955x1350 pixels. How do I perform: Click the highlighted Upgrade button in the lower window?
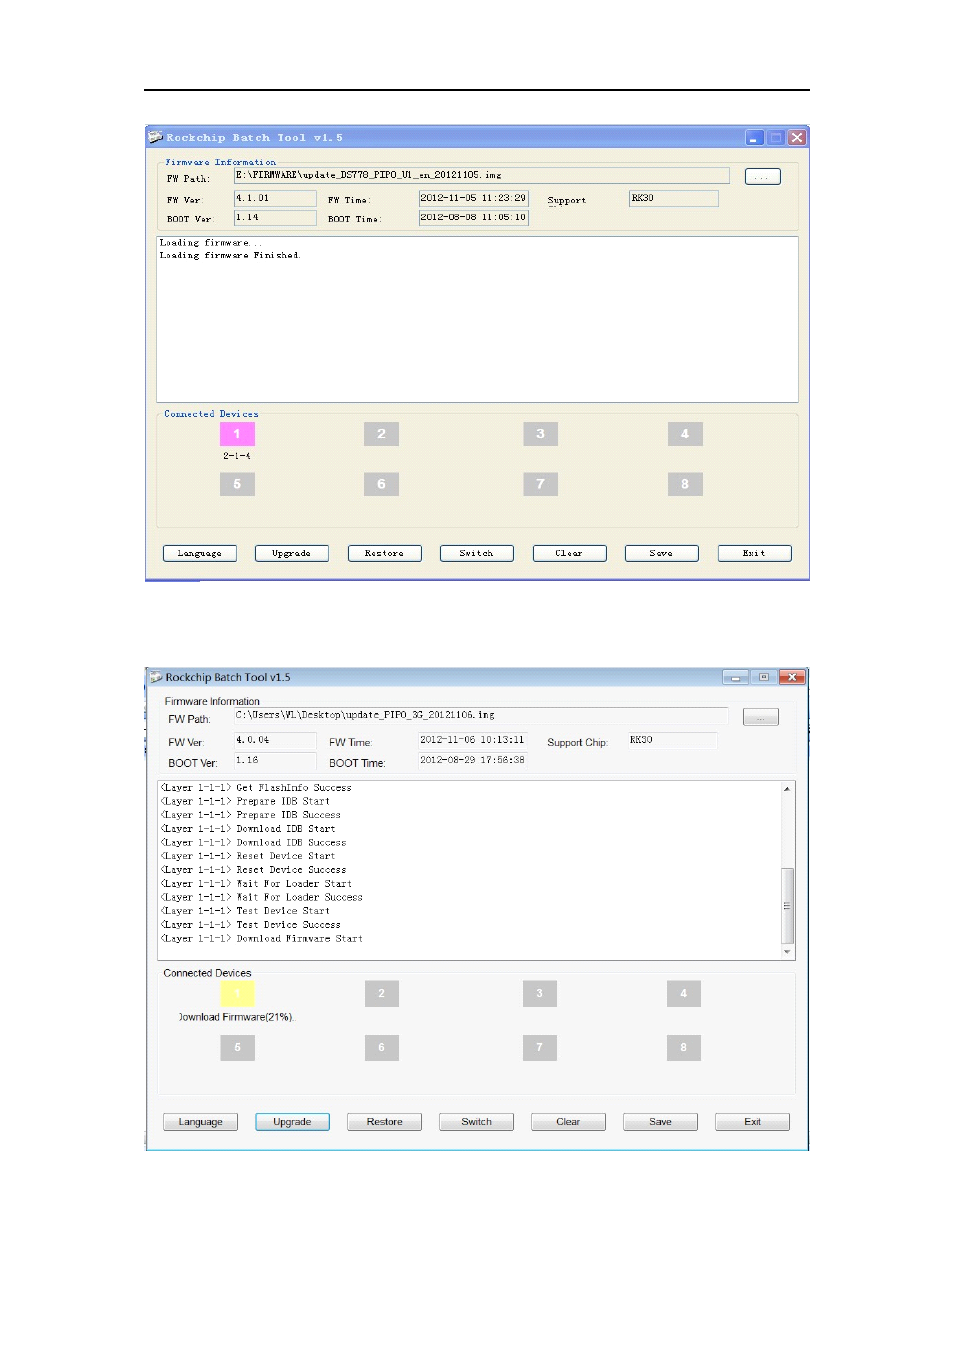click(x=292, y=1122)
